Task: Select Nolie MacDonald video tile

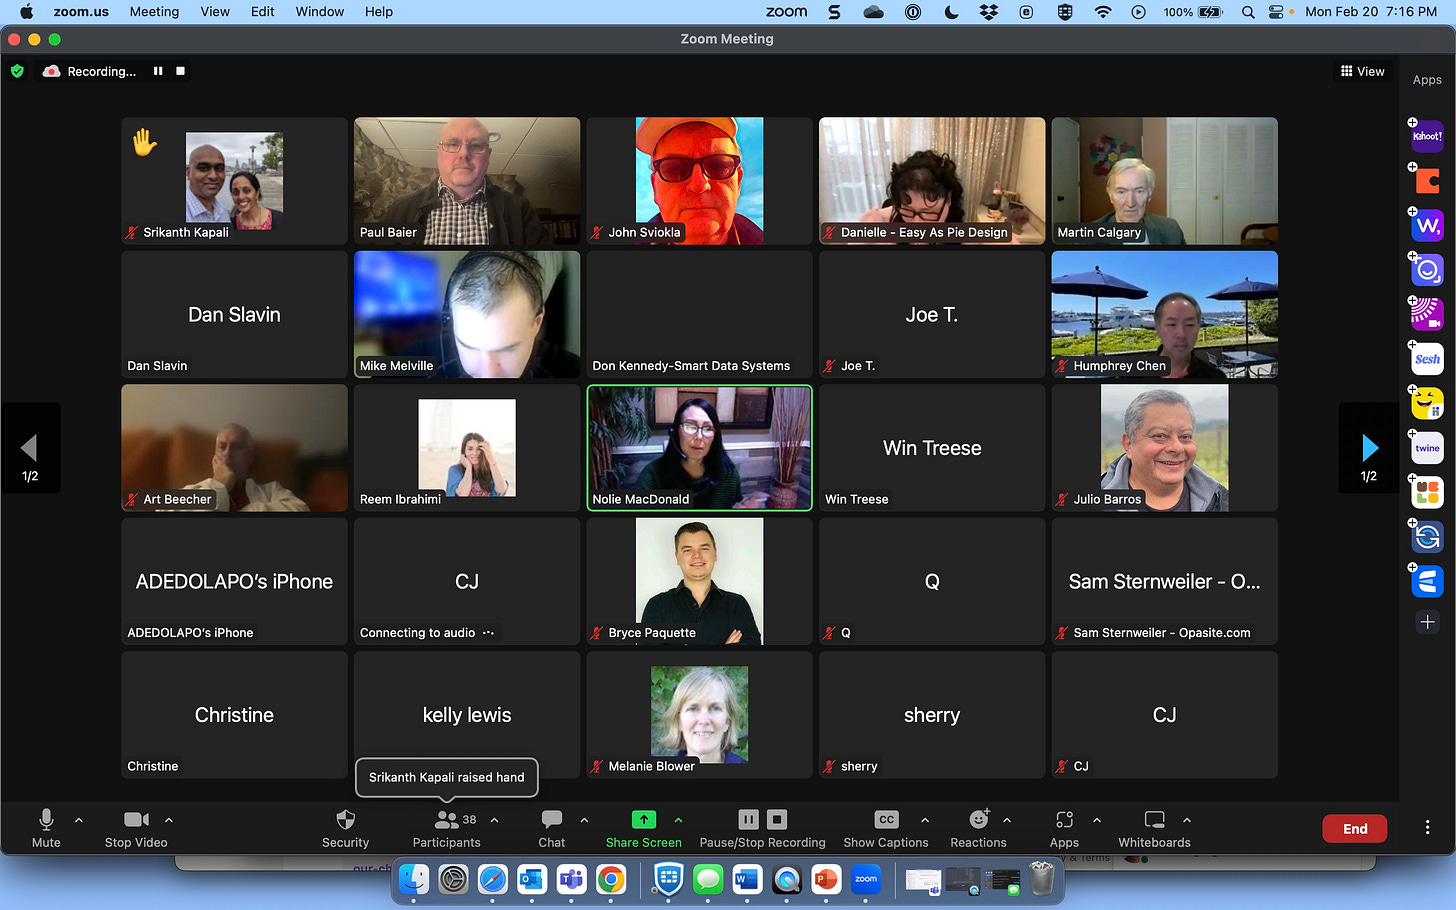Action: [699, 448]
